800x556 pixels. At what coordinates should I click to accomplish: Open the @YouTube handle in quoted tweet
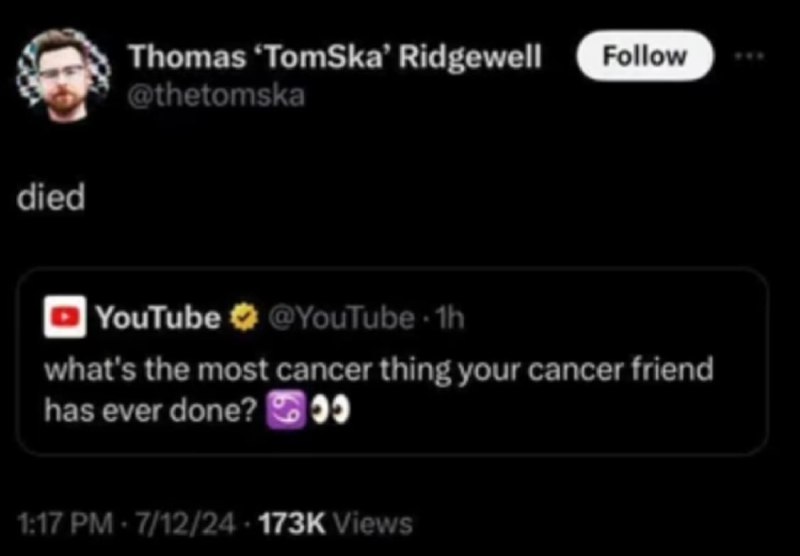pyautogui.click(x=340, y=318)
